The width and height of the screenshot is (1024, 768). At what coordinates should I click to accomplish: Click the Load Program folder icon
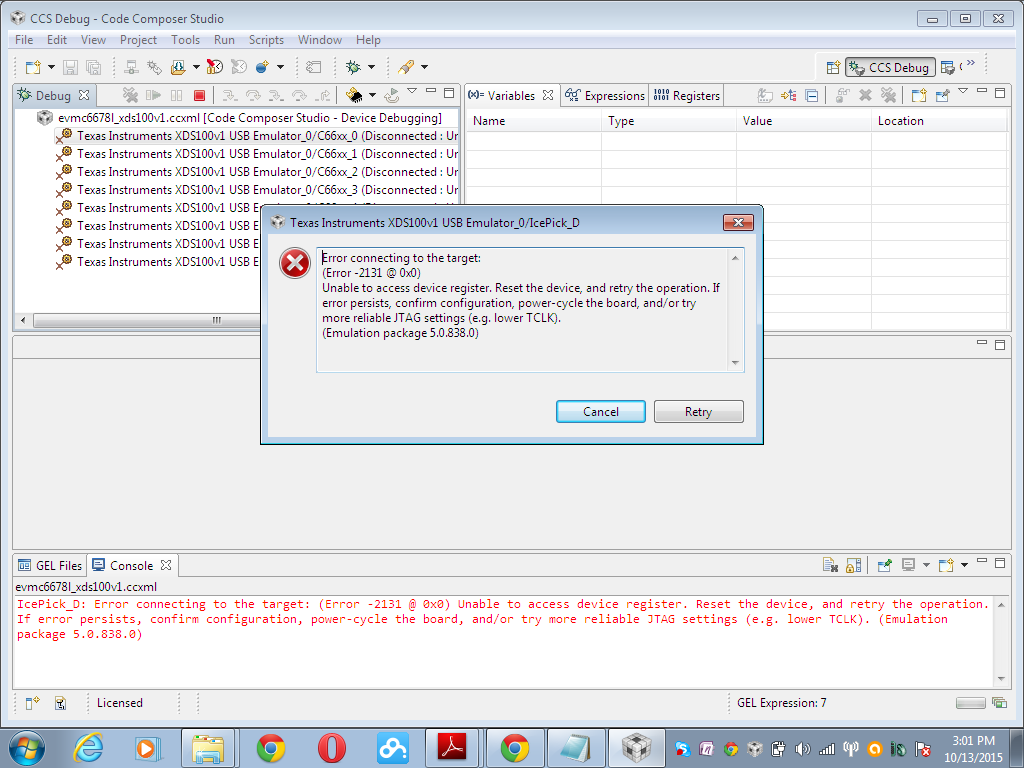click(178, 67)
